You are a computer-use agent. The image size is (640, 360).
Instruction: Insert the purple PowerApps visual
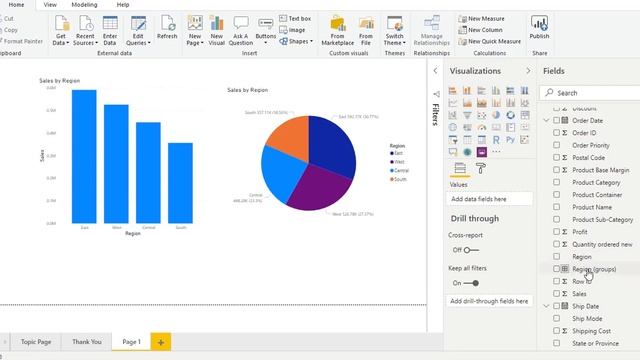point(482,152)
